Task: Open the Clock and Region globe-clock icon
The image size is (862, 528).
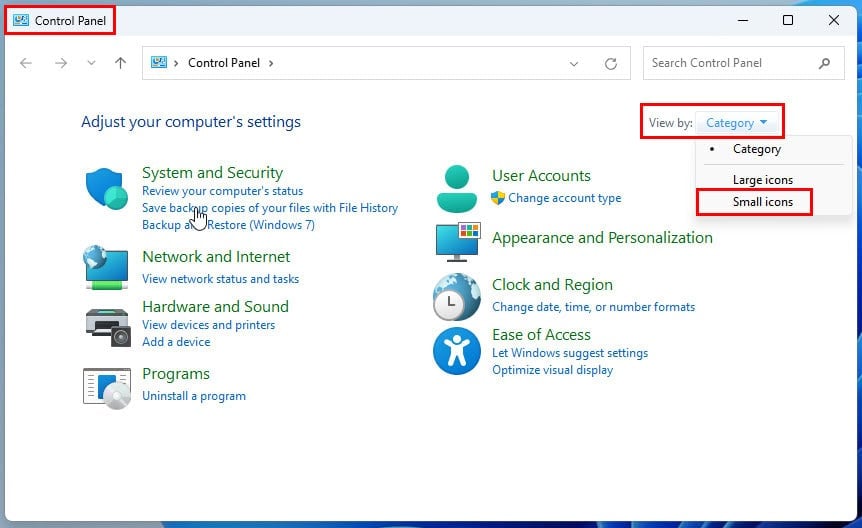Action: click(456, 297)
